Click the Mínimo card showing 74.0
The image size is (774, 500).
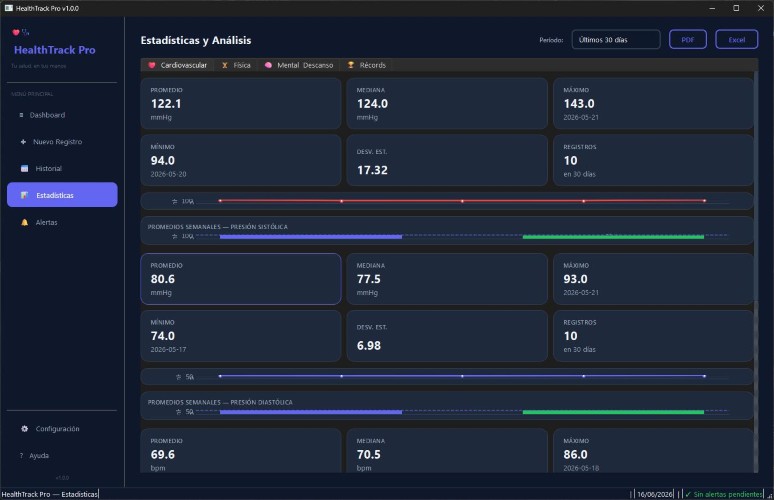[x=241, y=336]
